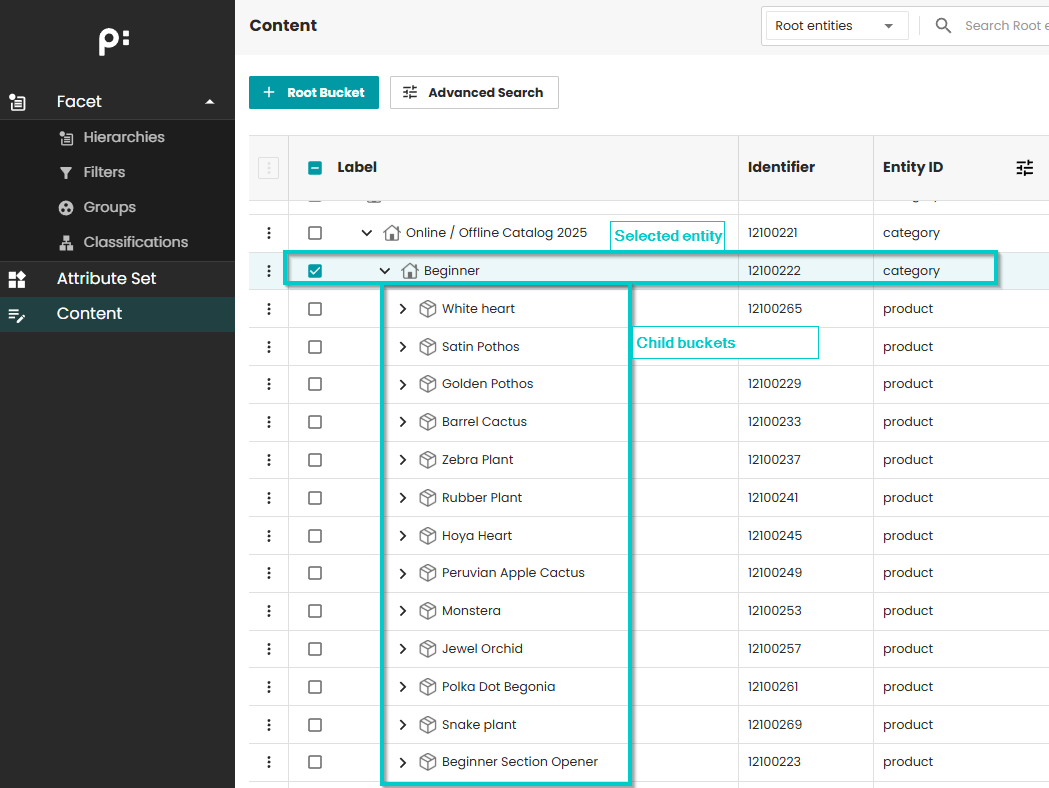Open the three-dot menu for Hoya Heart row
This screenshot has height=788, width=1049.
269,536
